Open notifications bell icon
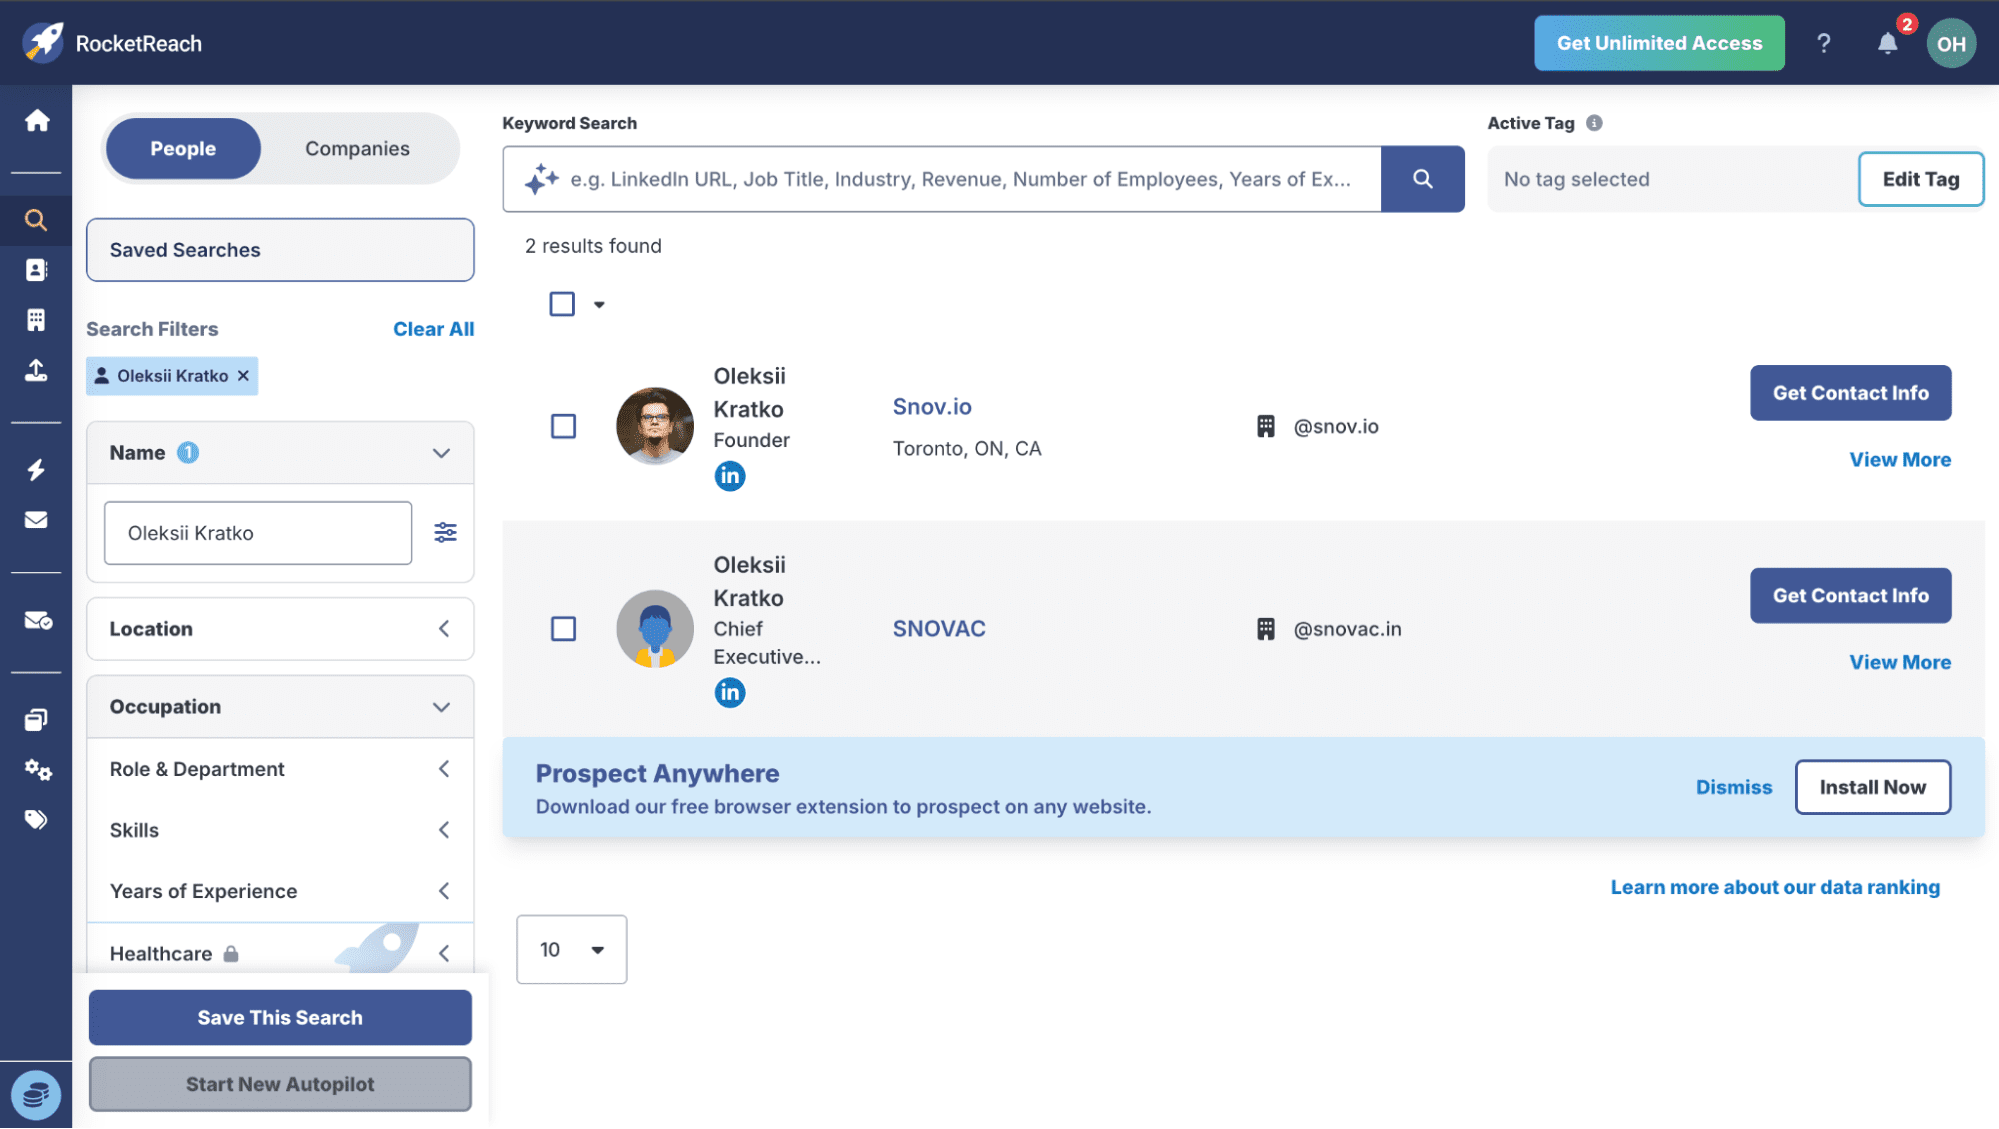1999x1129 pixels. (x=1887, y=43)
